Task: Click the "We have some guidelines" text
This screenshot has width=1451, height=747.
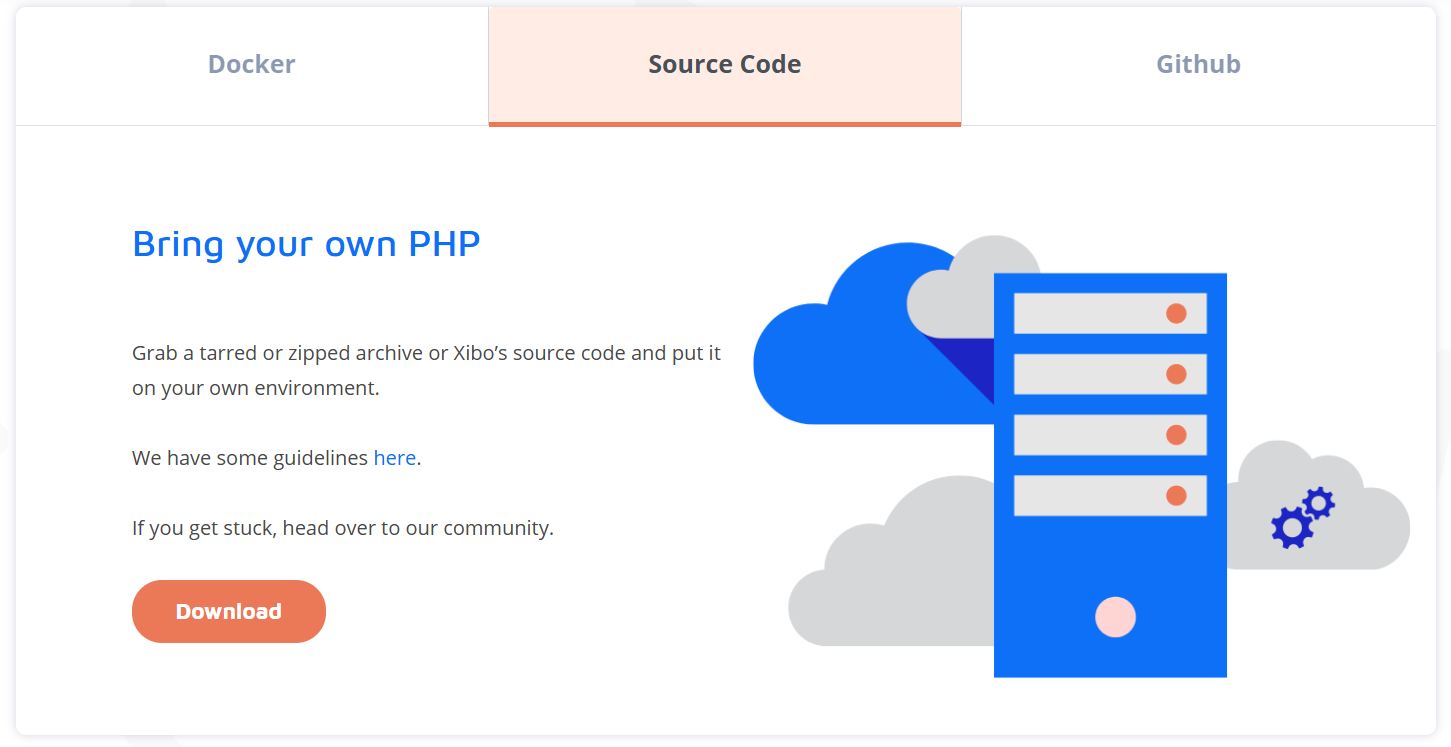Action: pyautogui.click(x=250, y=458)
